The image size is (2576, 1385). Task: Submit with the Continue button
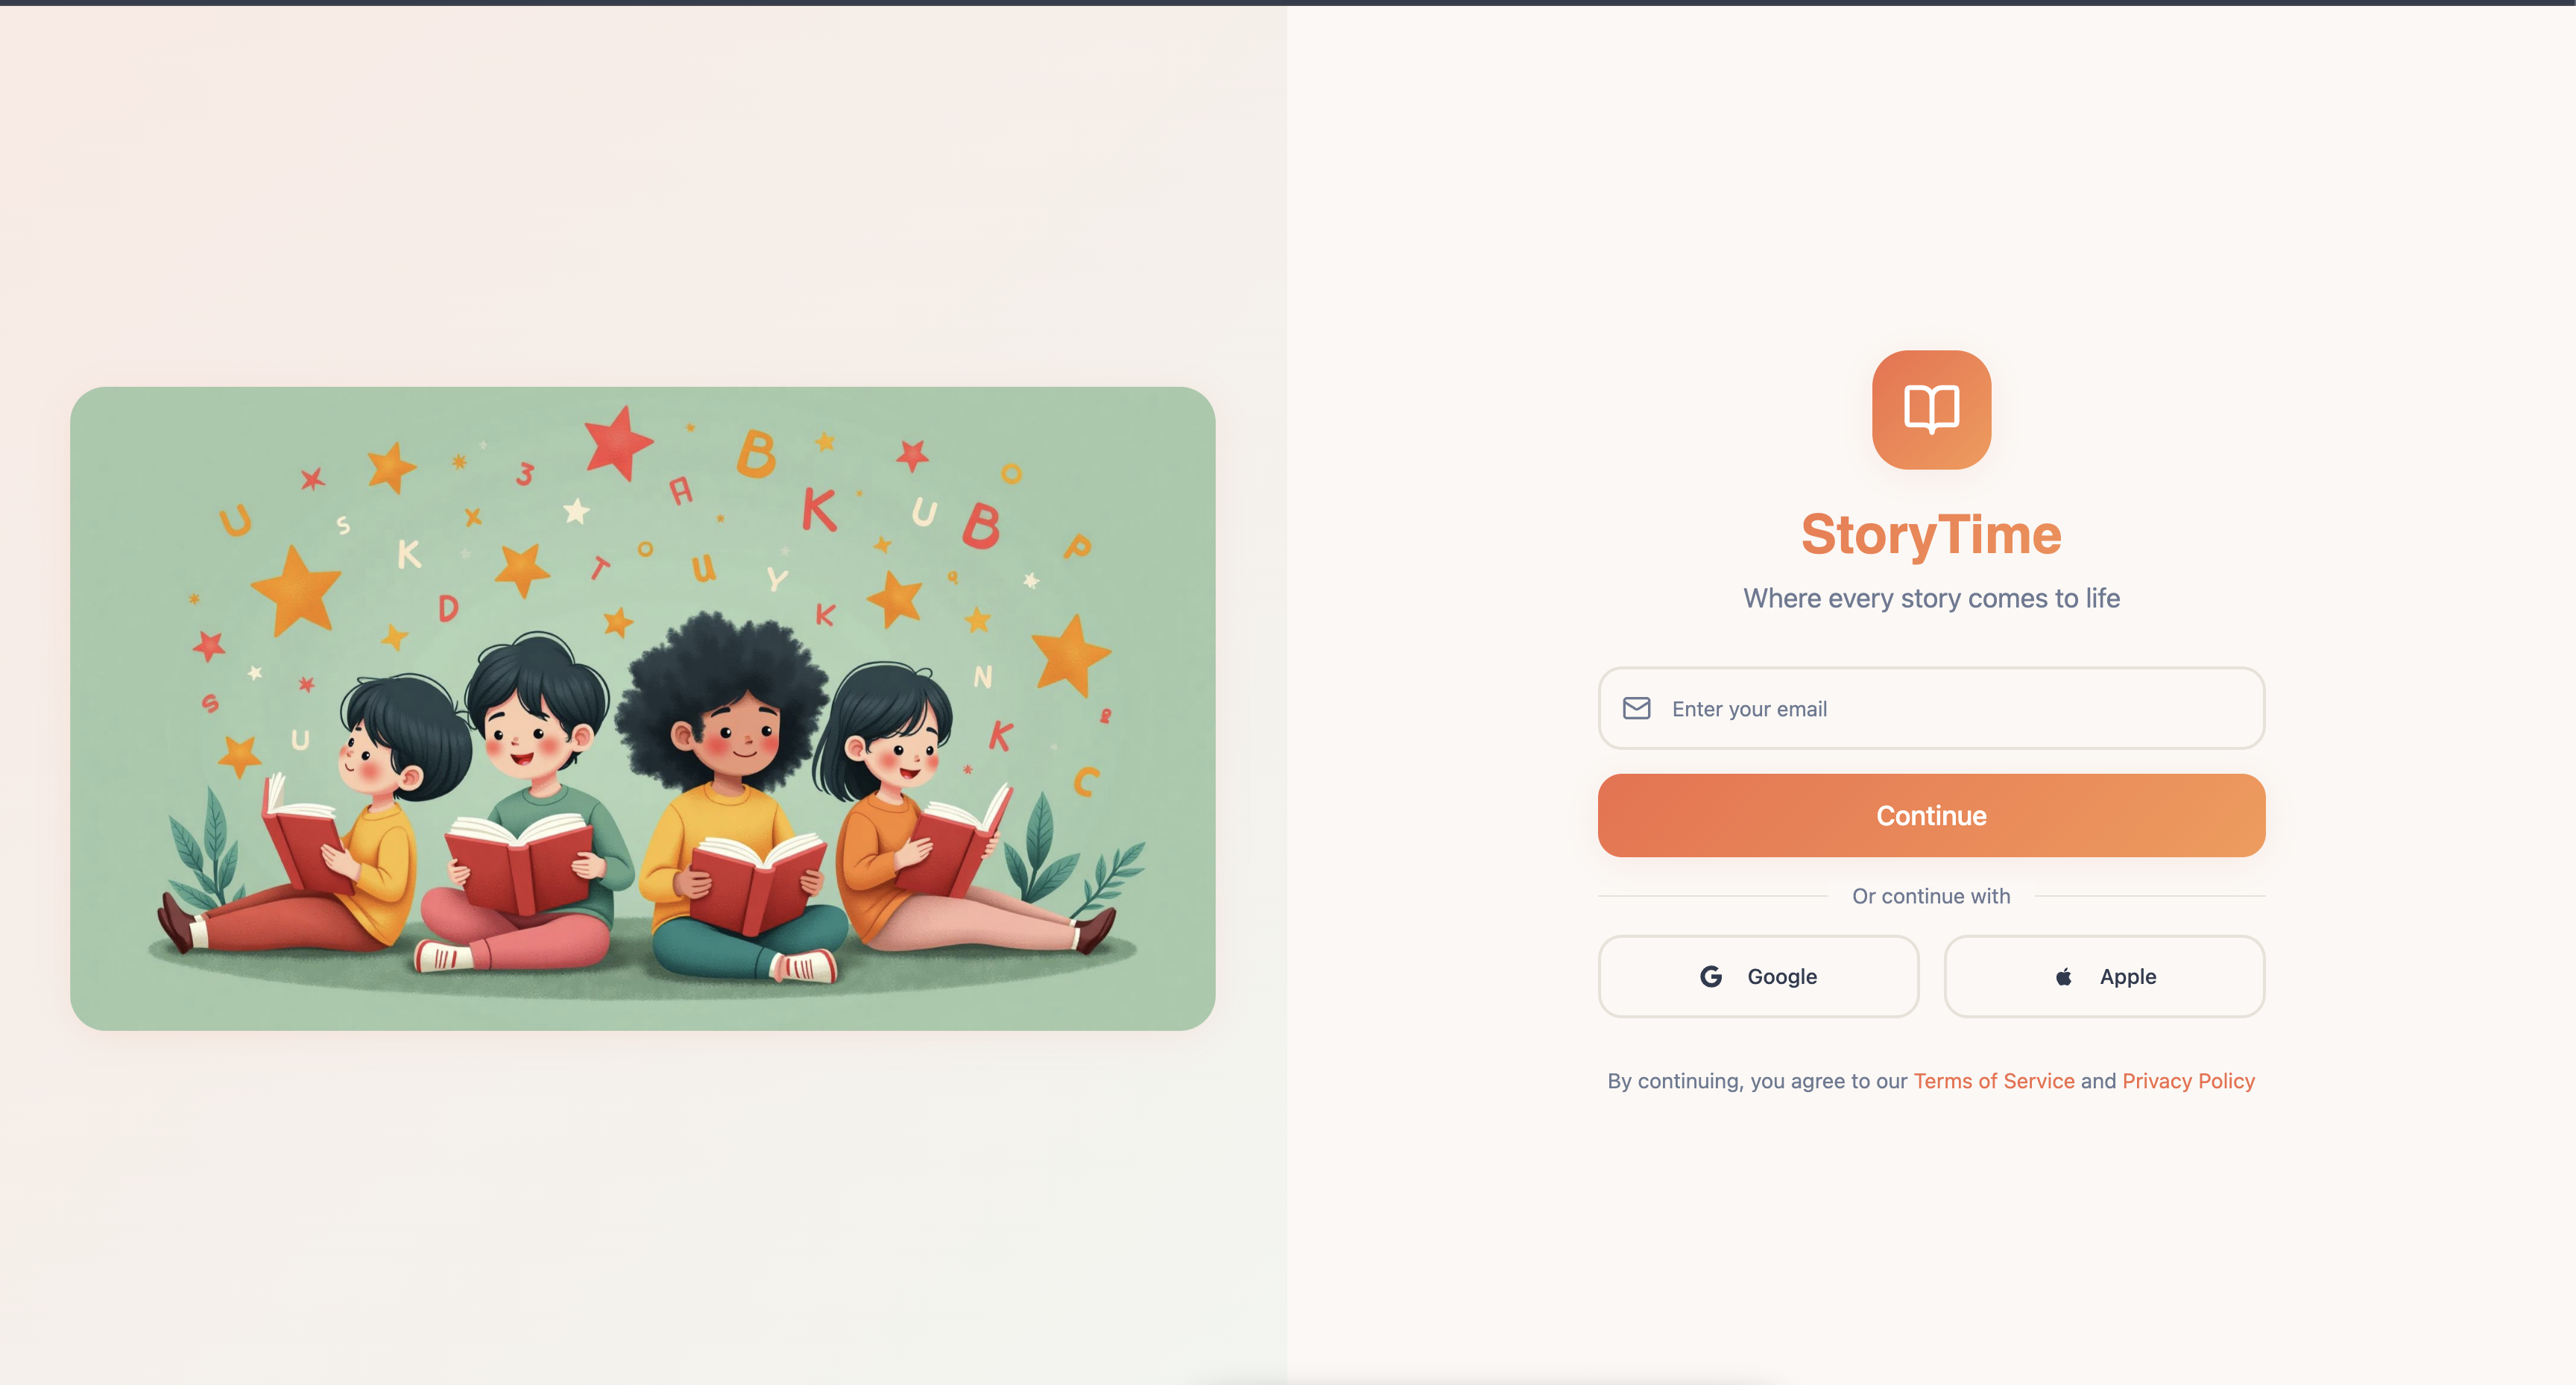tap(1931, 815)
